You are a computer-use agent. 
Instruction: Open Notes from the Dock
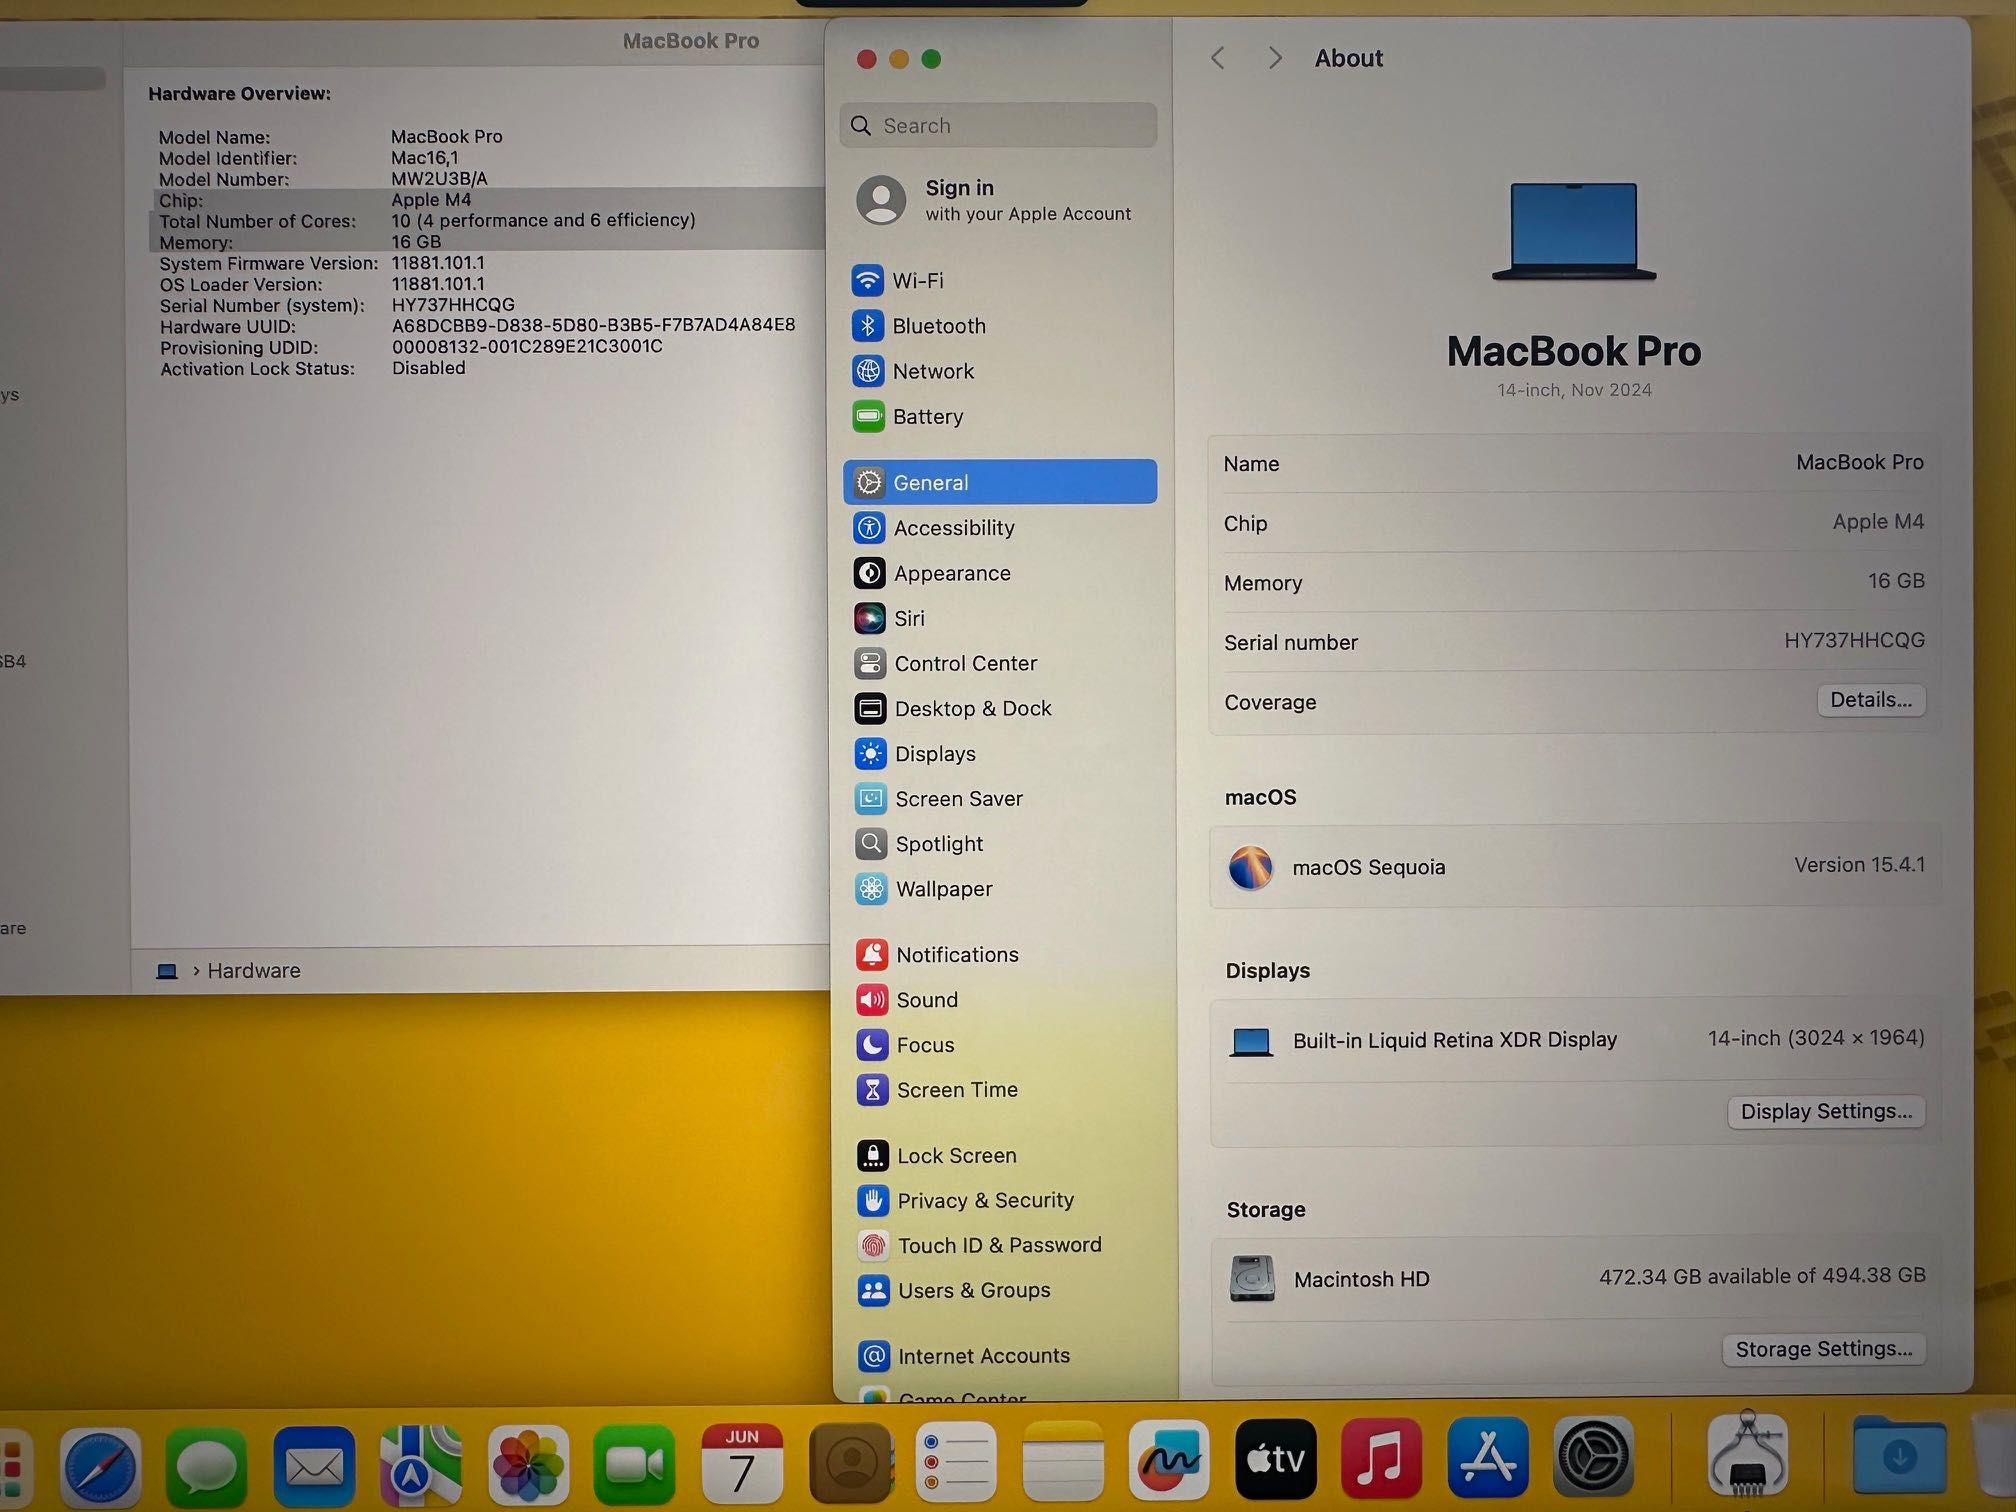point(1063,1462)
